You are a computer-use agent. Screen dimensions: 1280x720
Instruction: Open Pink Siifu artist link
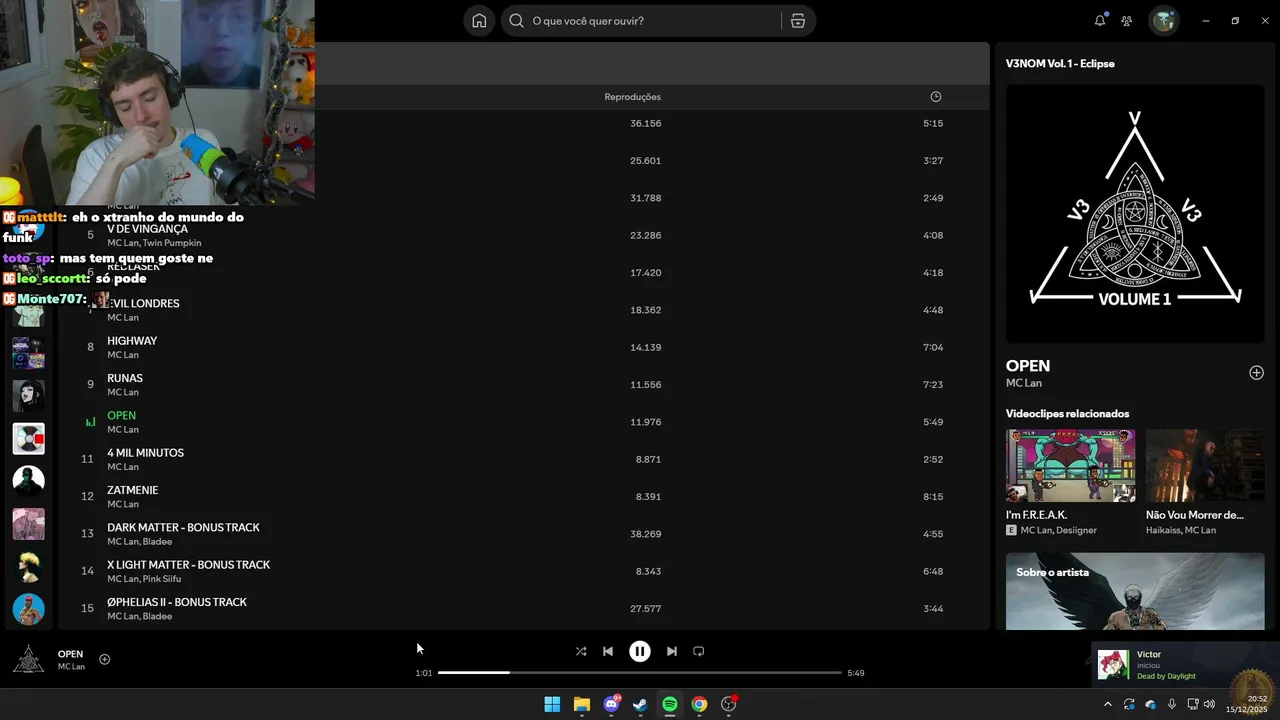pyautogui.click(x=162, y=579)
